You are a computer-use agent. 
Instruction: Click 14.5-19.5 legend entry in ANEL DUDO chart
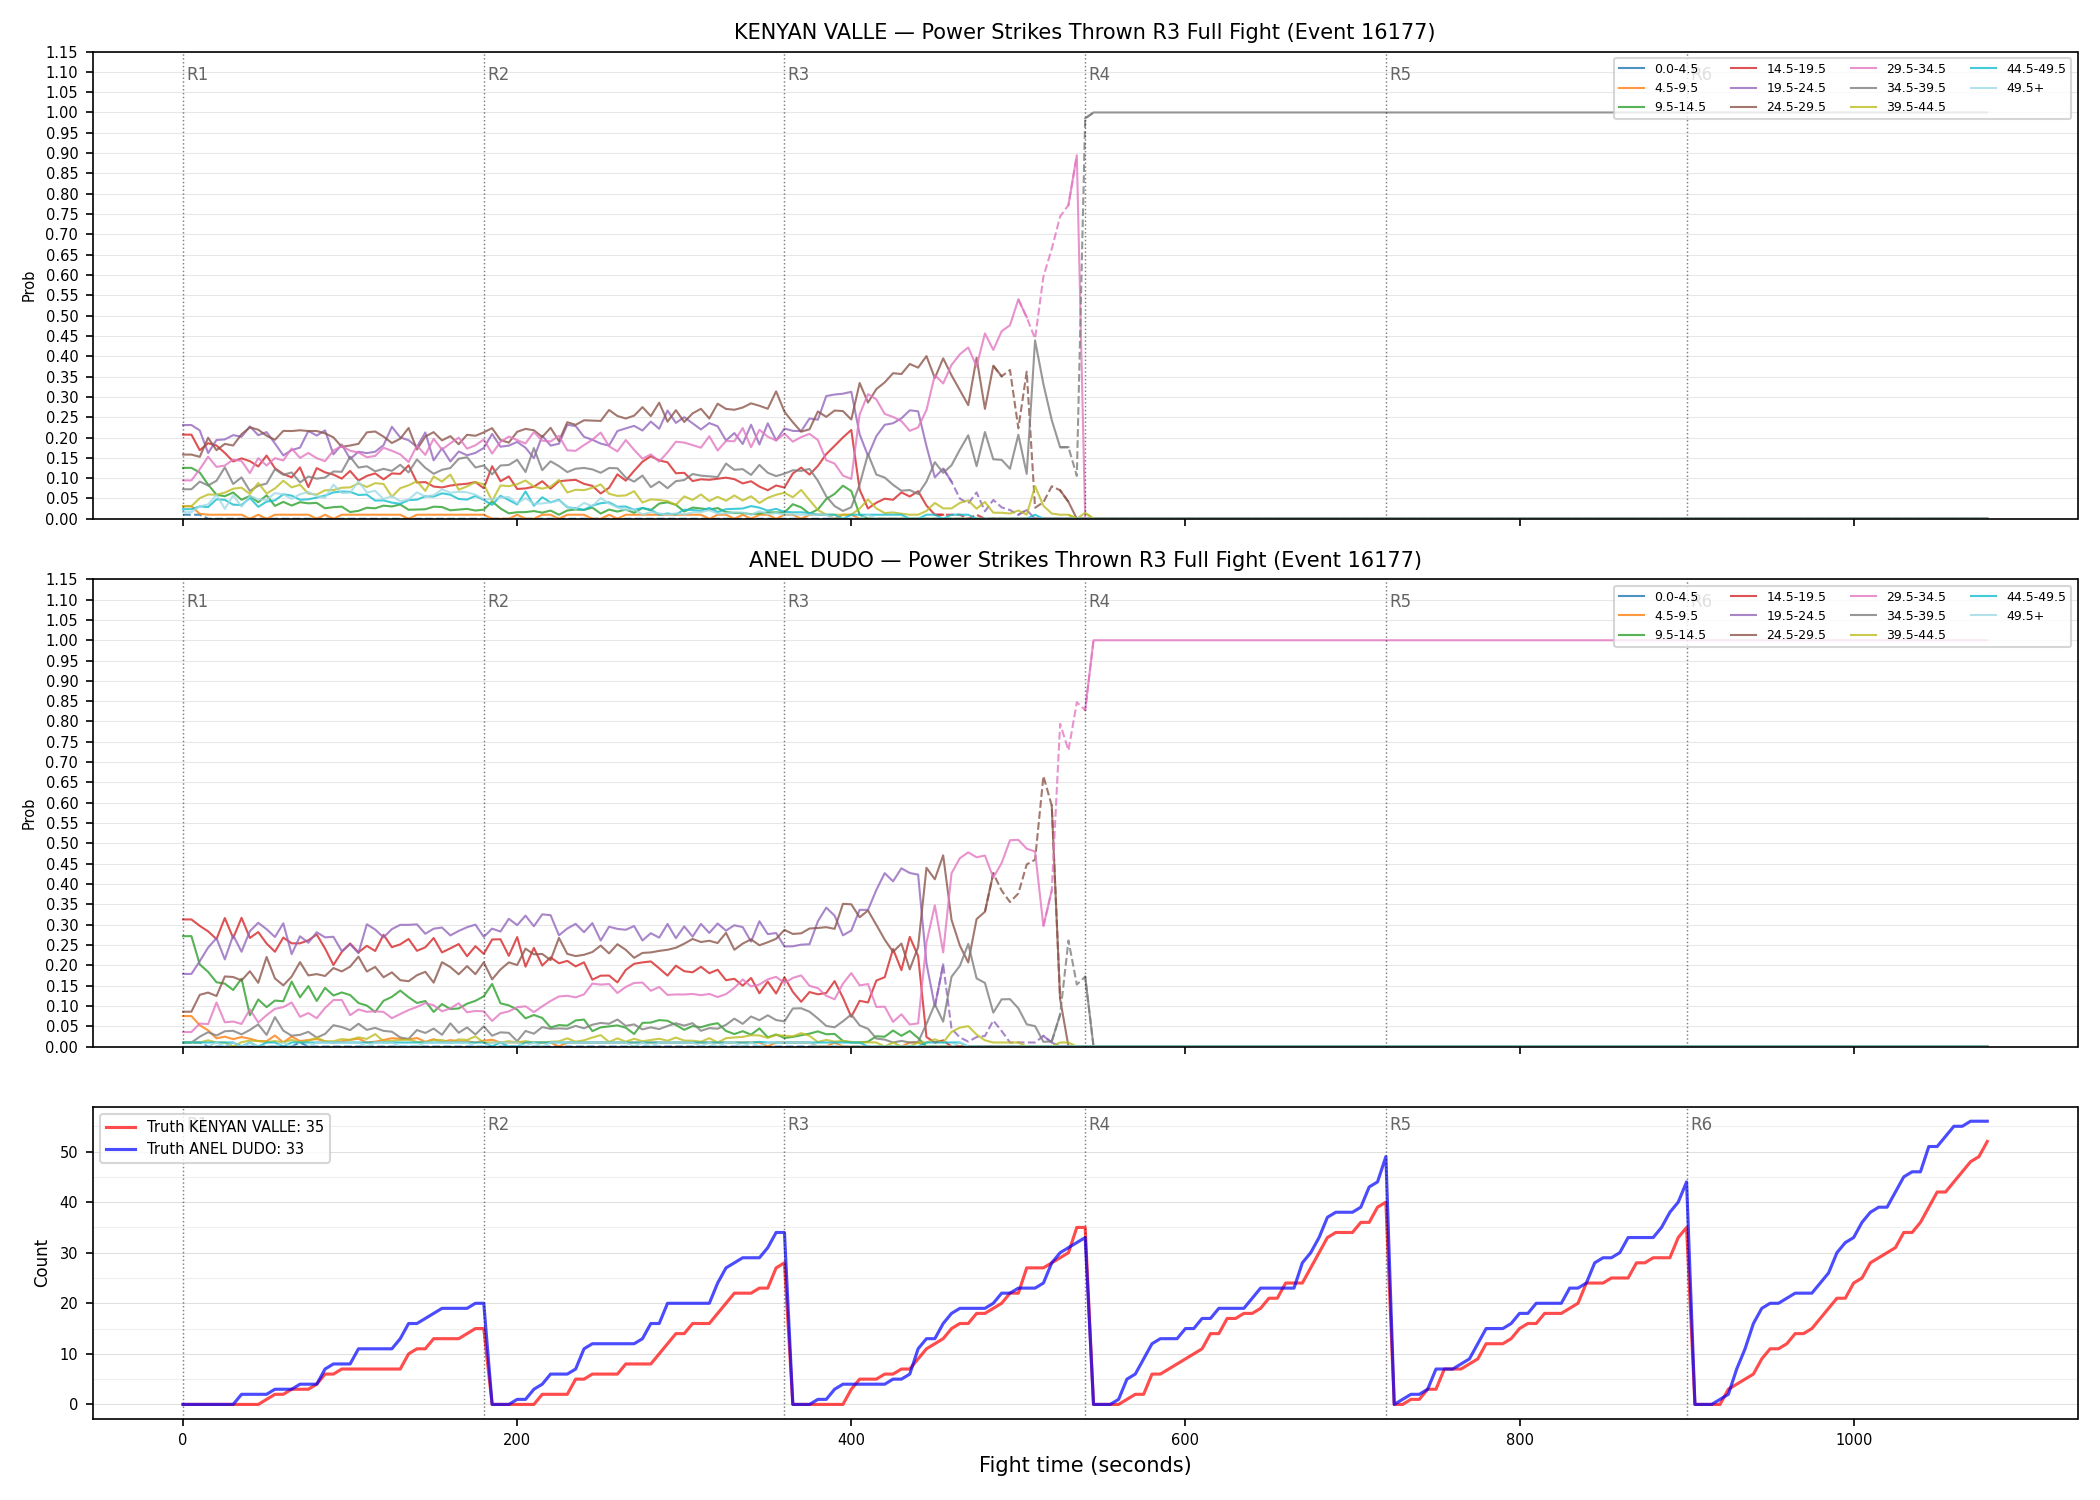point(1778,597)
